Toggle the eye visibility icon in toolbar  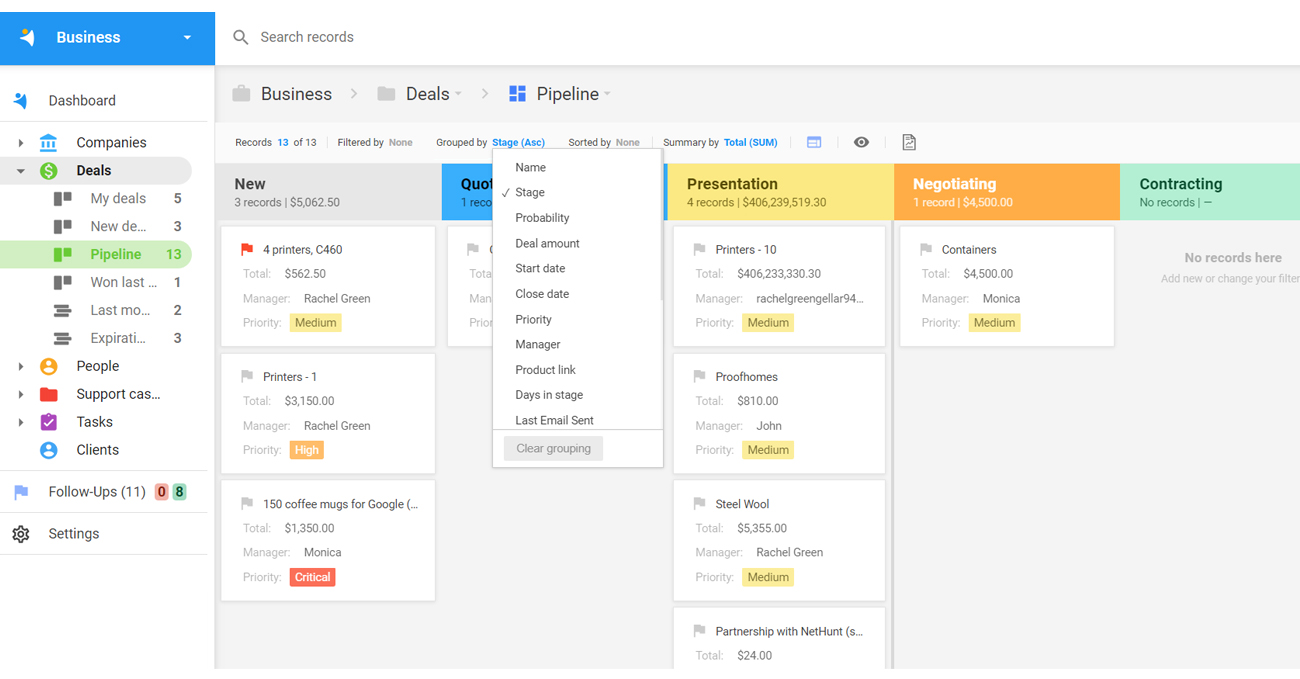861,143
